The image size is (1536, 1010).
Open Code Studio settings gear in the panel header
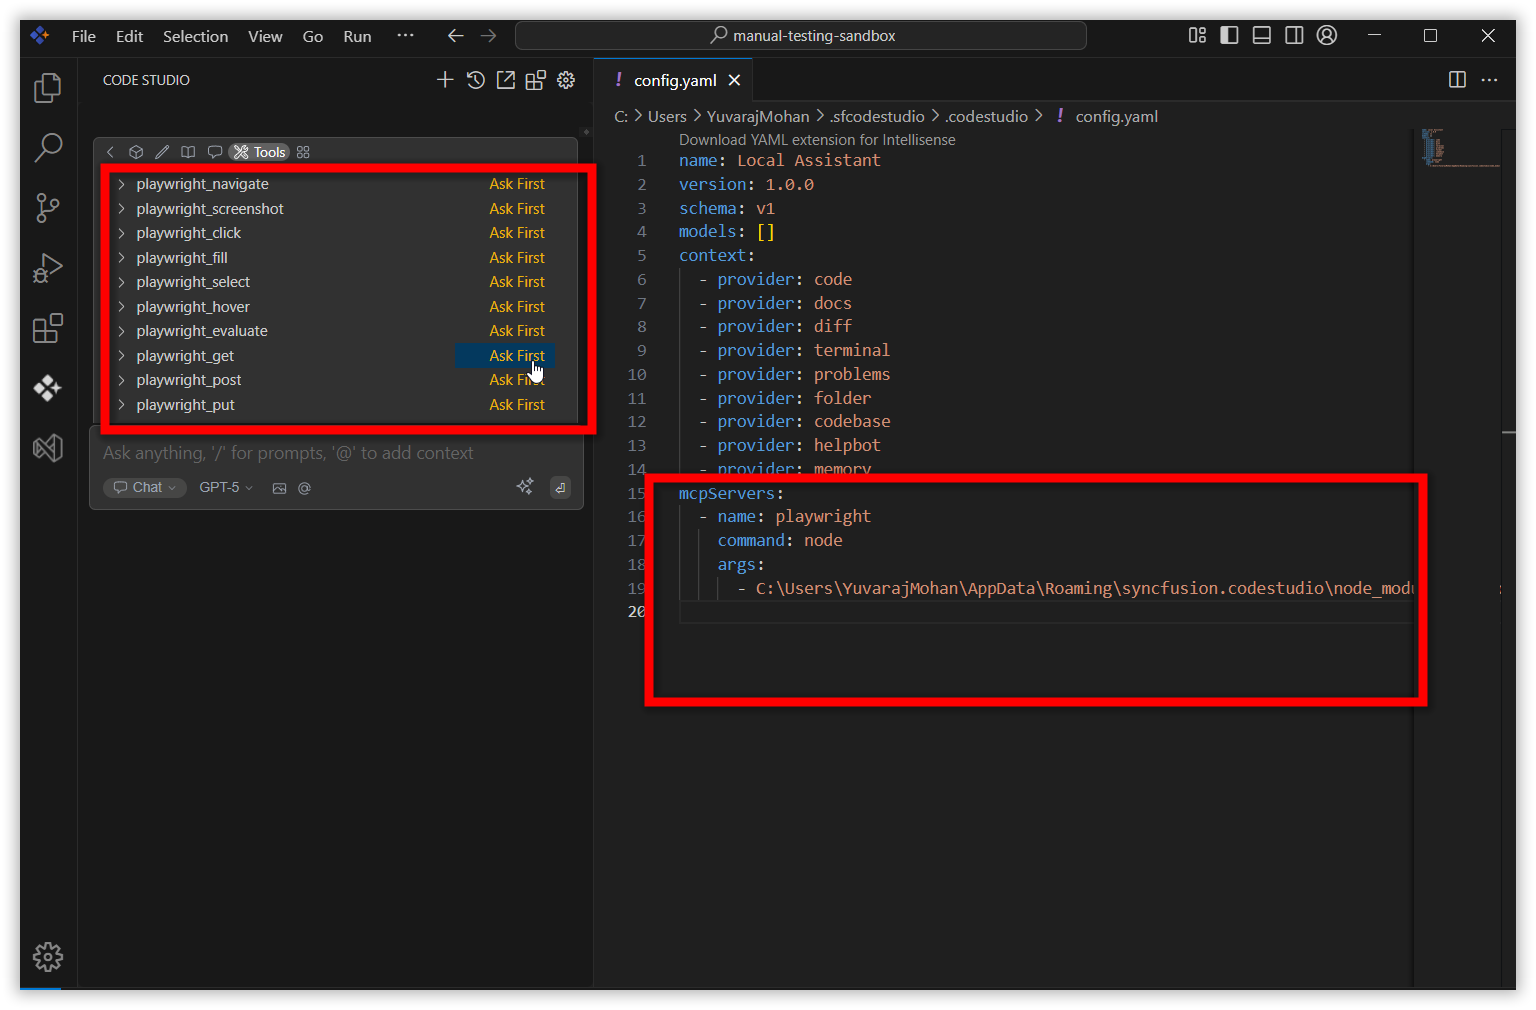(x=566, y=80)
